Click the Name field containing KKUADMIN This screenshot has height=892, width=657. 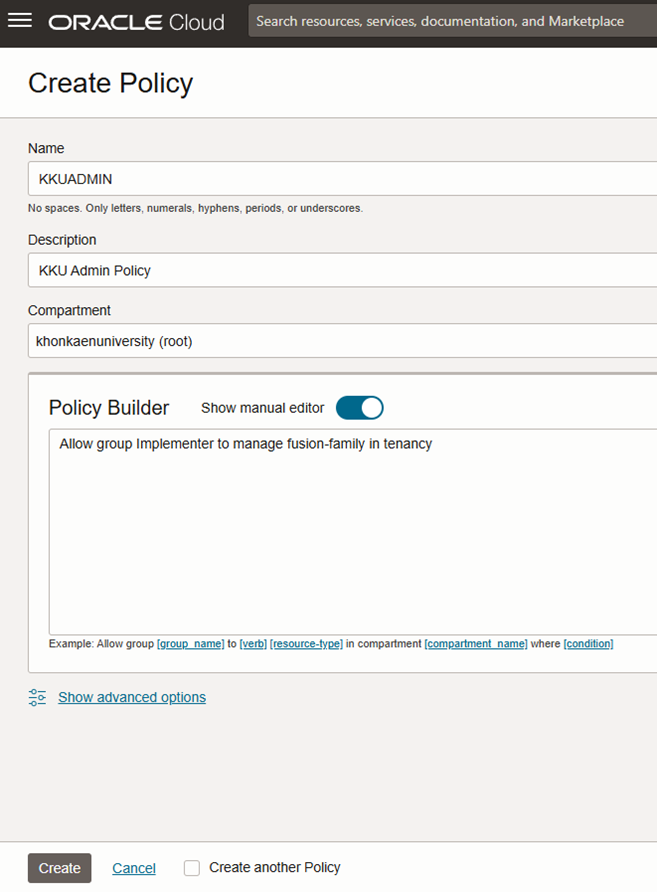[342, 179]
